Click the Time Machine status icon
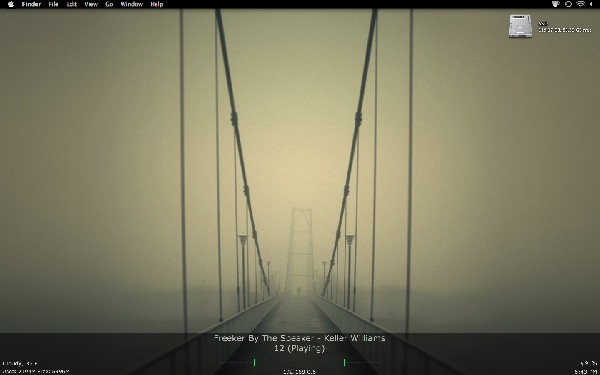600x375 pixels. (569, 4)
